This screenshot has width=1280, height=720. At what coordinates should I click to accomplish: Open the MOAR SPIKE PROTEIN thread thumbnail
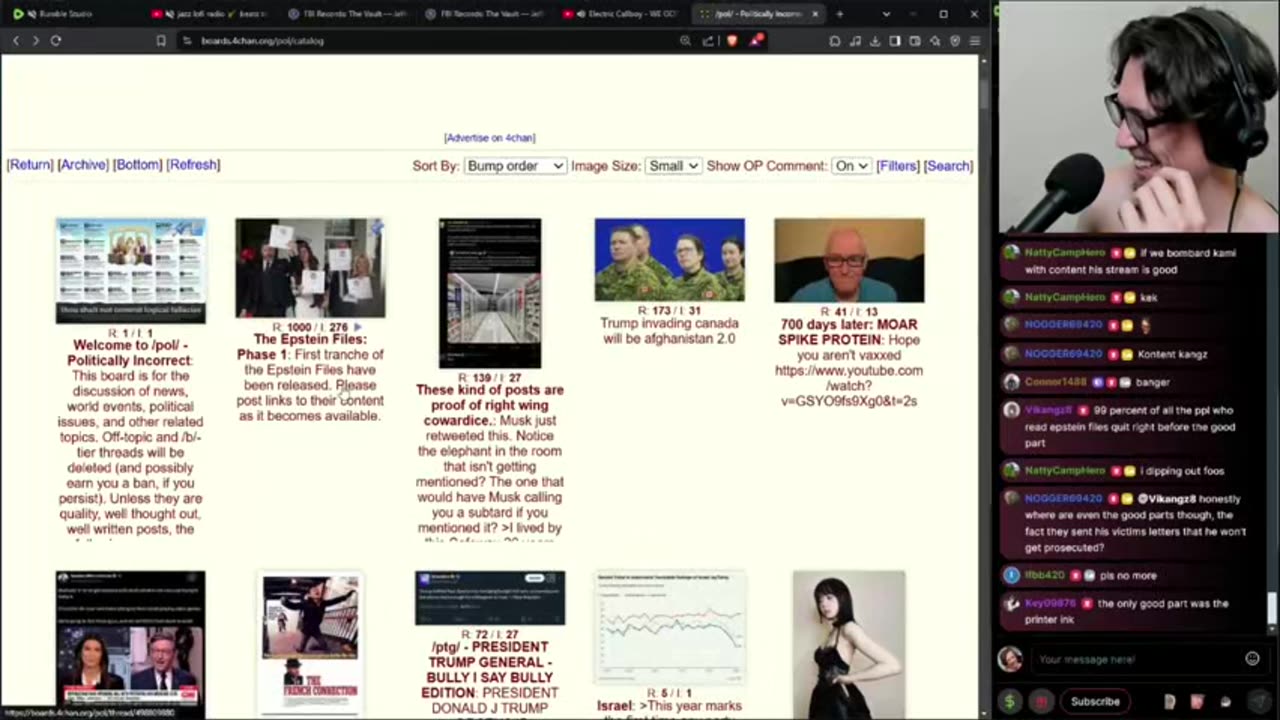(849, 260)
